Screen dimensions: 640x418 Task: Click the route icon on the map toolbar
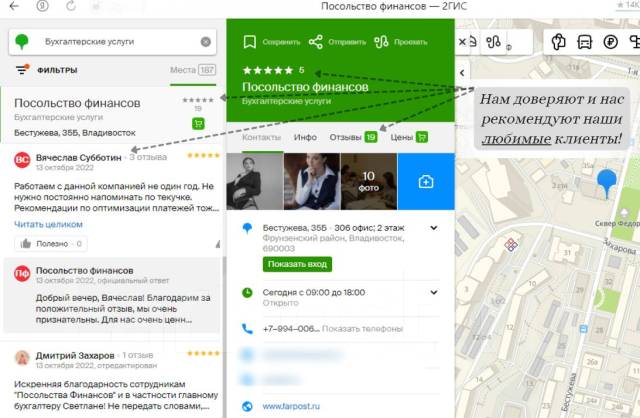493,42
